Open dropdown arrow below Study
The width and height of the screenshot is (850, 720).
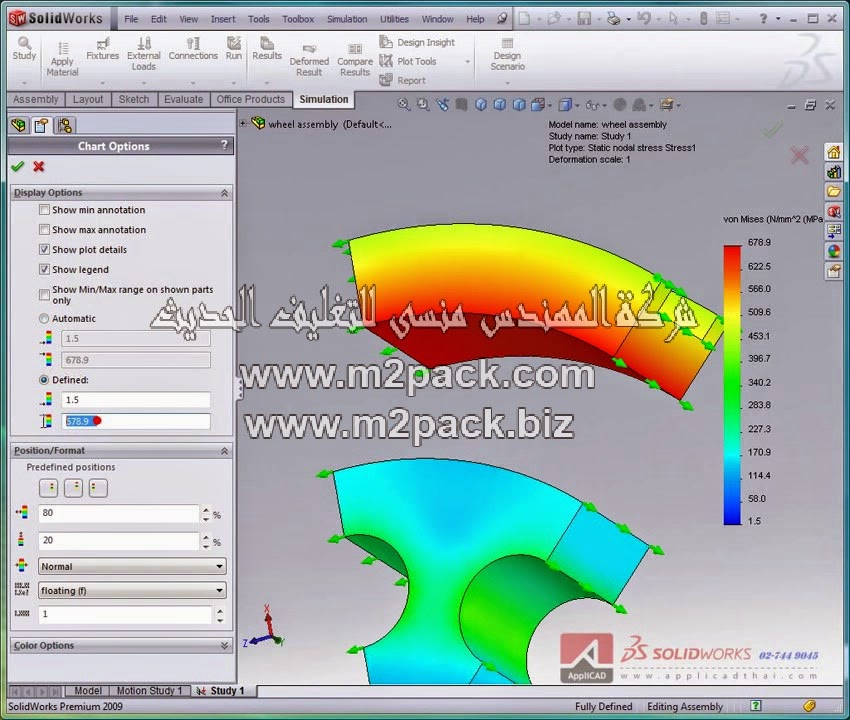point(24,83)
